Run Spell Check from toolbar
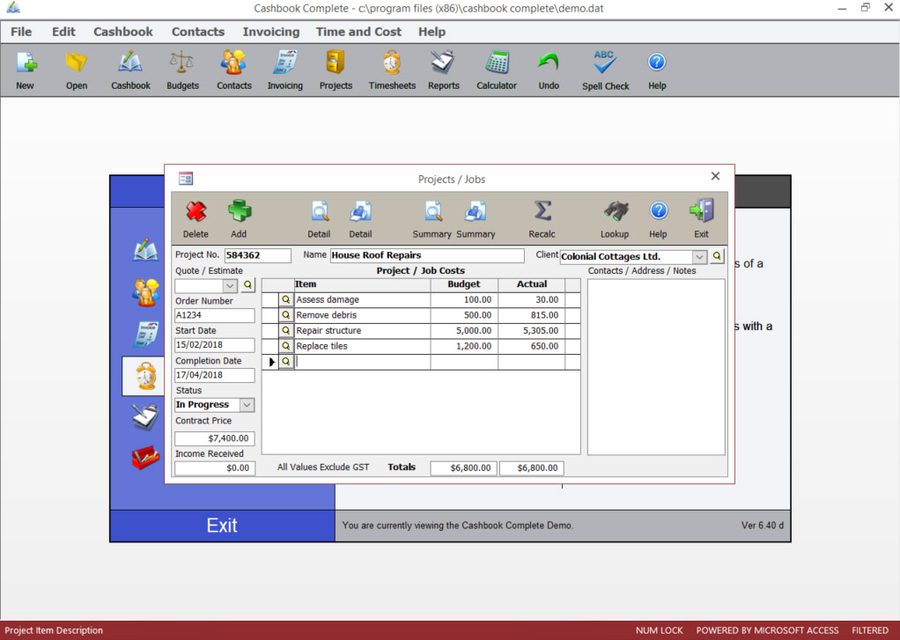 tap(604, 63)
